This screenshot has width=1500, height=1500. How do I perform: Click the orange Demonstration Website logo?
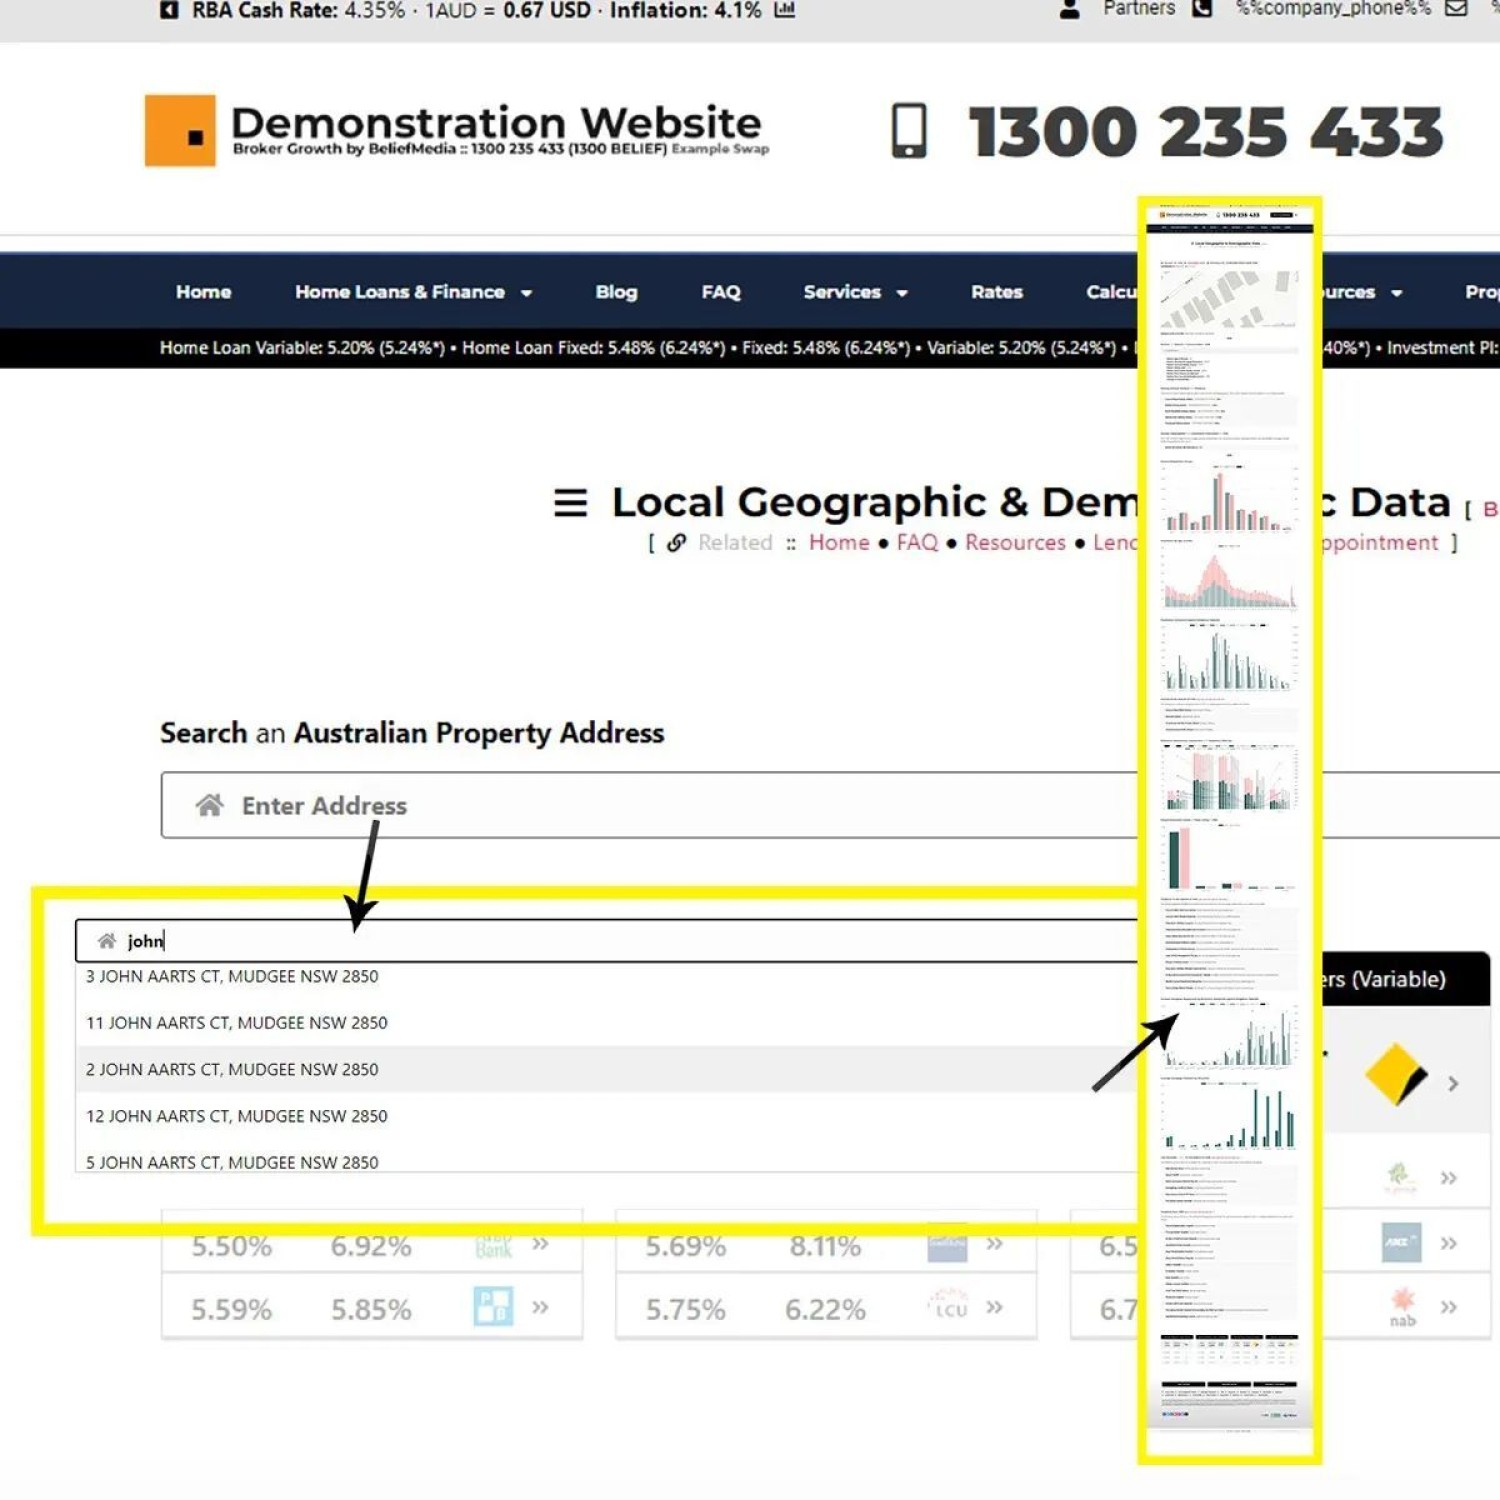pos(180,131)
